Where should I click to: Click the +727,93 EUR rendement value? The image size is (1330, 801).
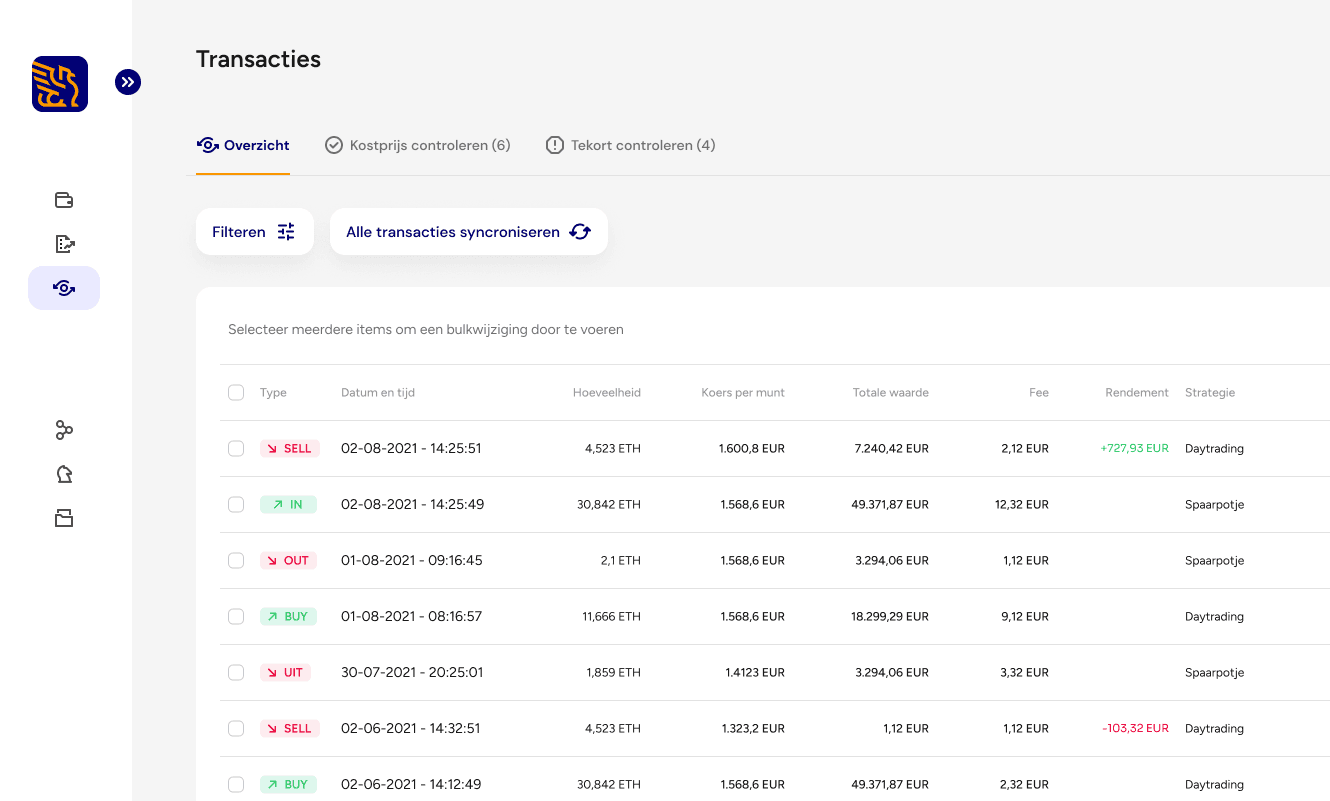[x=1134, y=449]
